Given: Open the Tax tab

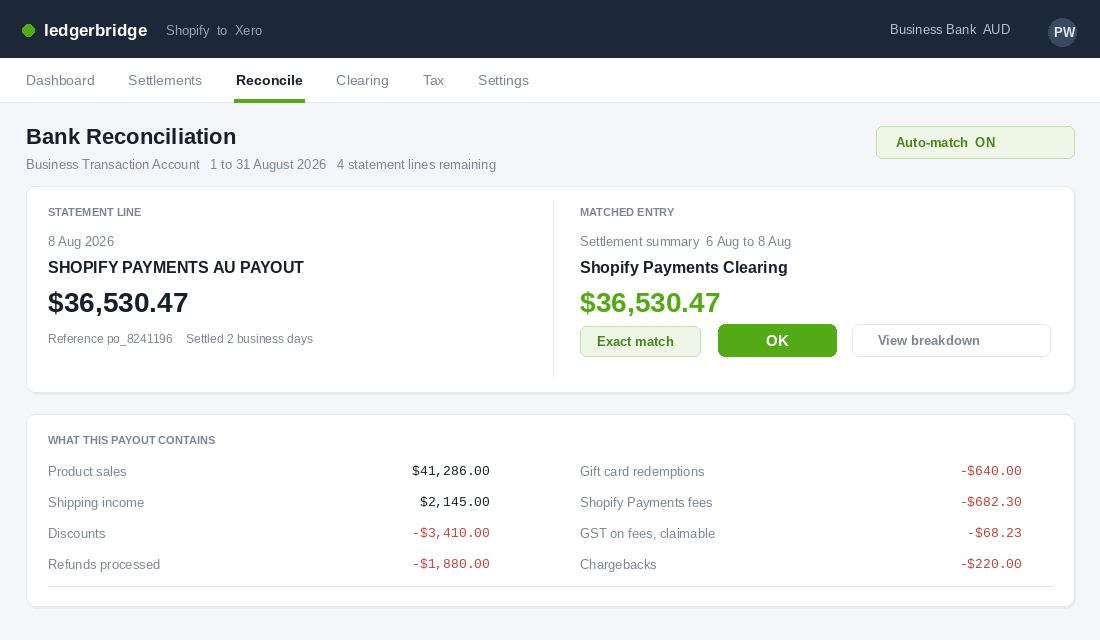Looking at the screenshot, I should tap(434, 81).
